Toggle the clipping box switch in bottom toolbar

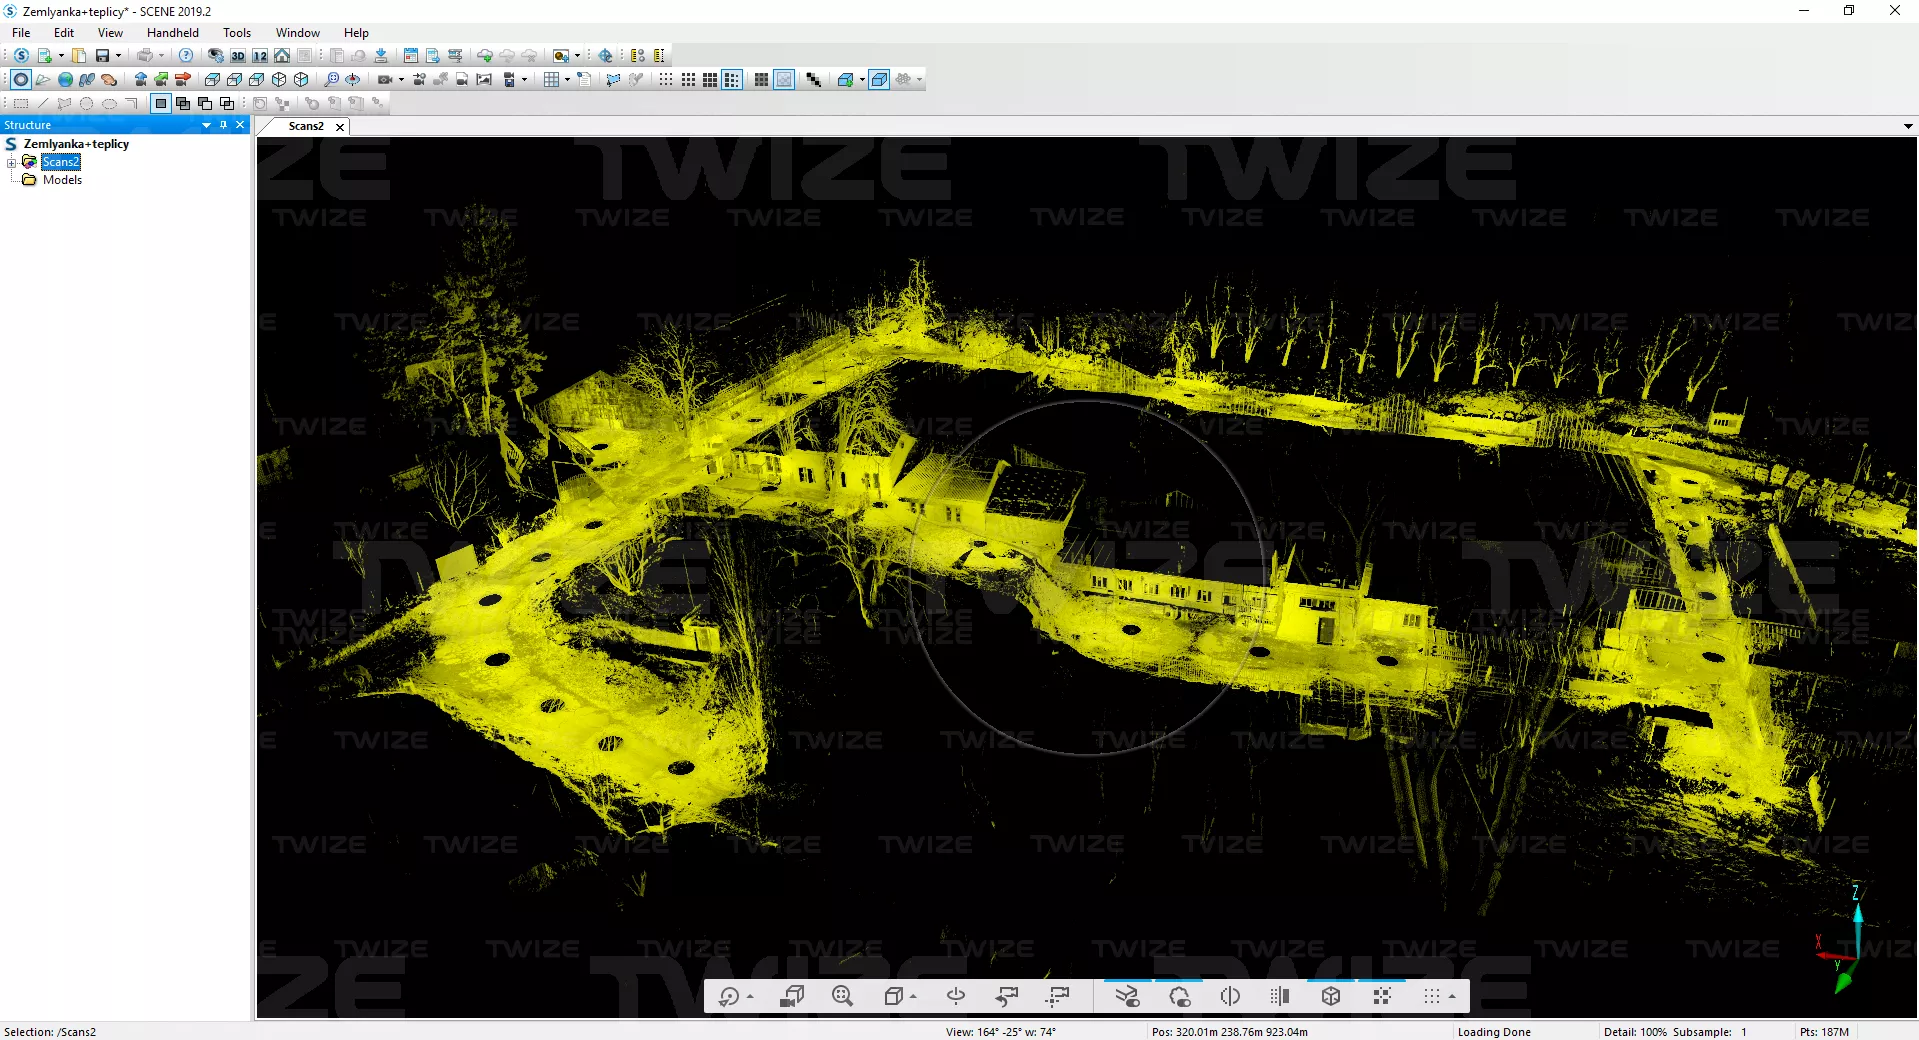(1330, 996)
